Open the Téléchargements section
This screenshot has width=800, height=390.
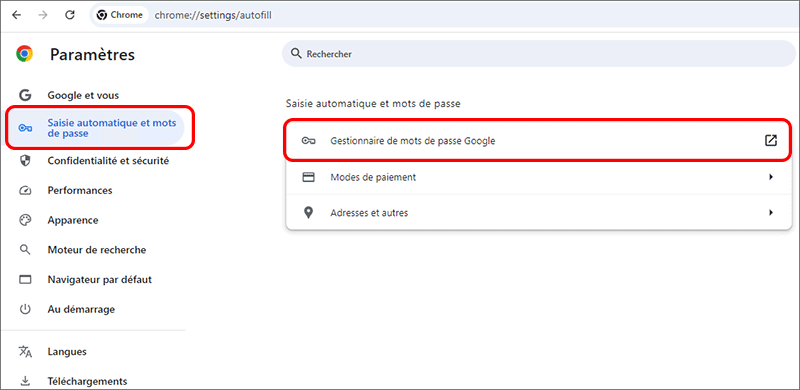[x=87, y=381]
